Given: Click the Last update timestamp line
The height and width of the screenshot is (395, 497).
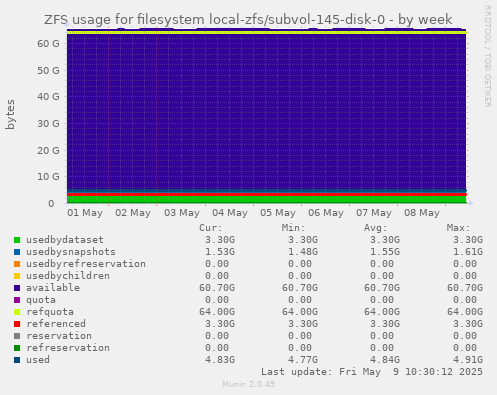Looking at the screenshot, I should click(372, 372).
